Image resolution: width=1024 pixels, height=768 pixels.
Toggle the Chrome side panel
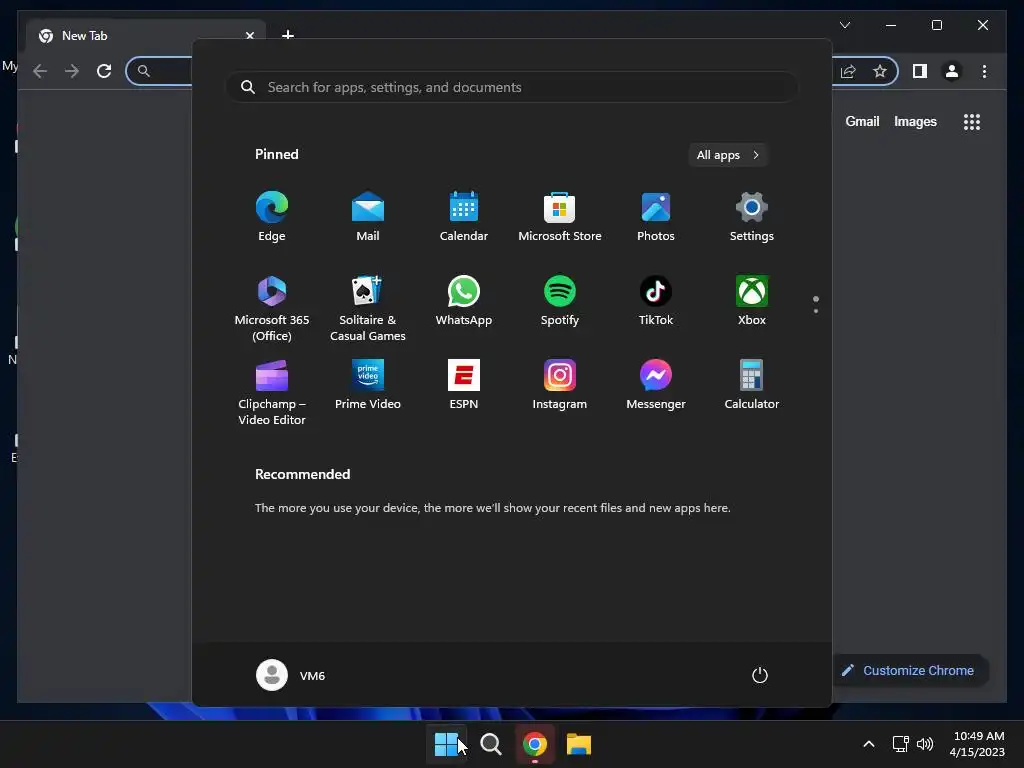pos(920,71)
